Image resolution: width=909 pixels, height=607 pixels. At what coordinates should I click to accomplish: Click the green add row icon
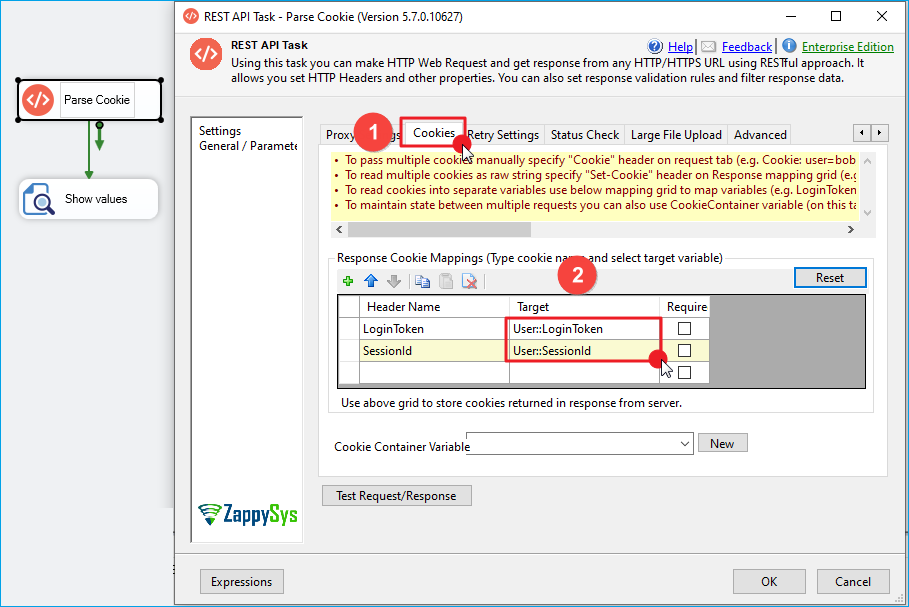coord(348,282)
